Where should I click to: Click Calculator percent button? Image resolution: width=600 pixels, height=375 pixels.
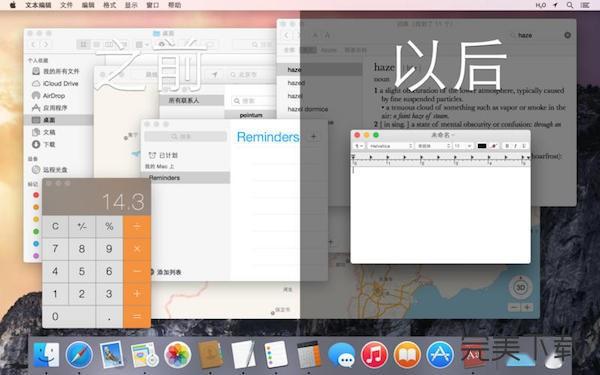coord(109,226)
